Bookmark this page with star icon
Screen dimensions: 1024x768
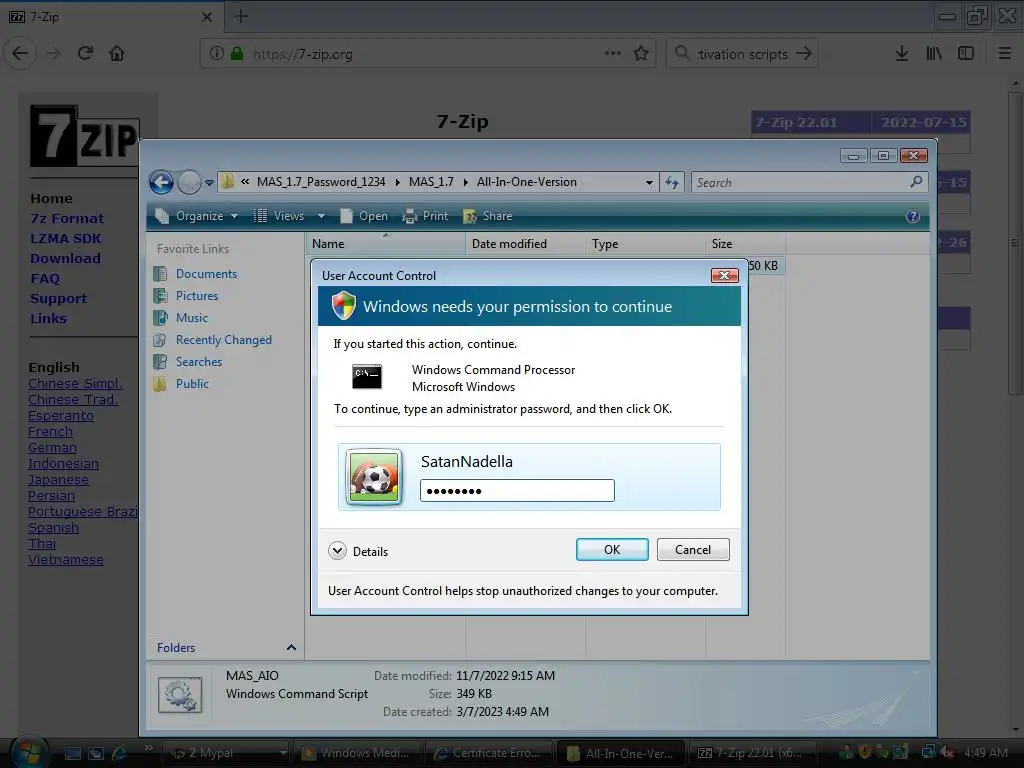click(x=641, y=54)
